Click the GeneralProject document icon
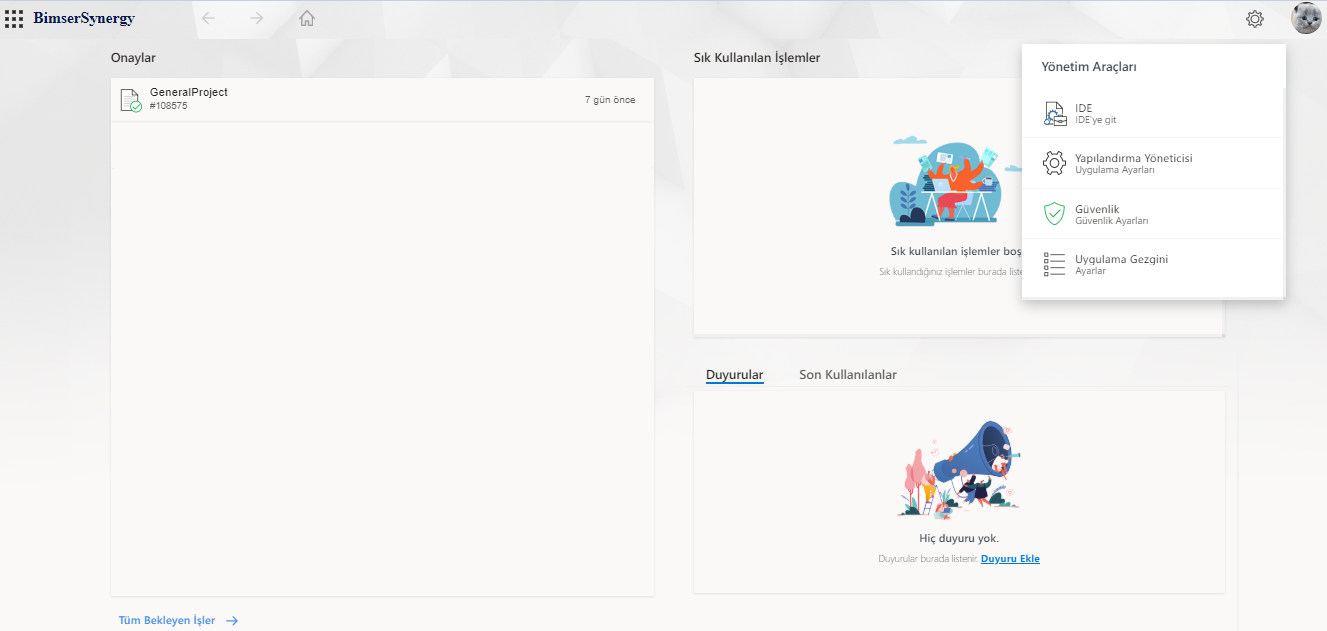Image resolution: width=1327 pixels, height=631 pixels. pos(130,100)
